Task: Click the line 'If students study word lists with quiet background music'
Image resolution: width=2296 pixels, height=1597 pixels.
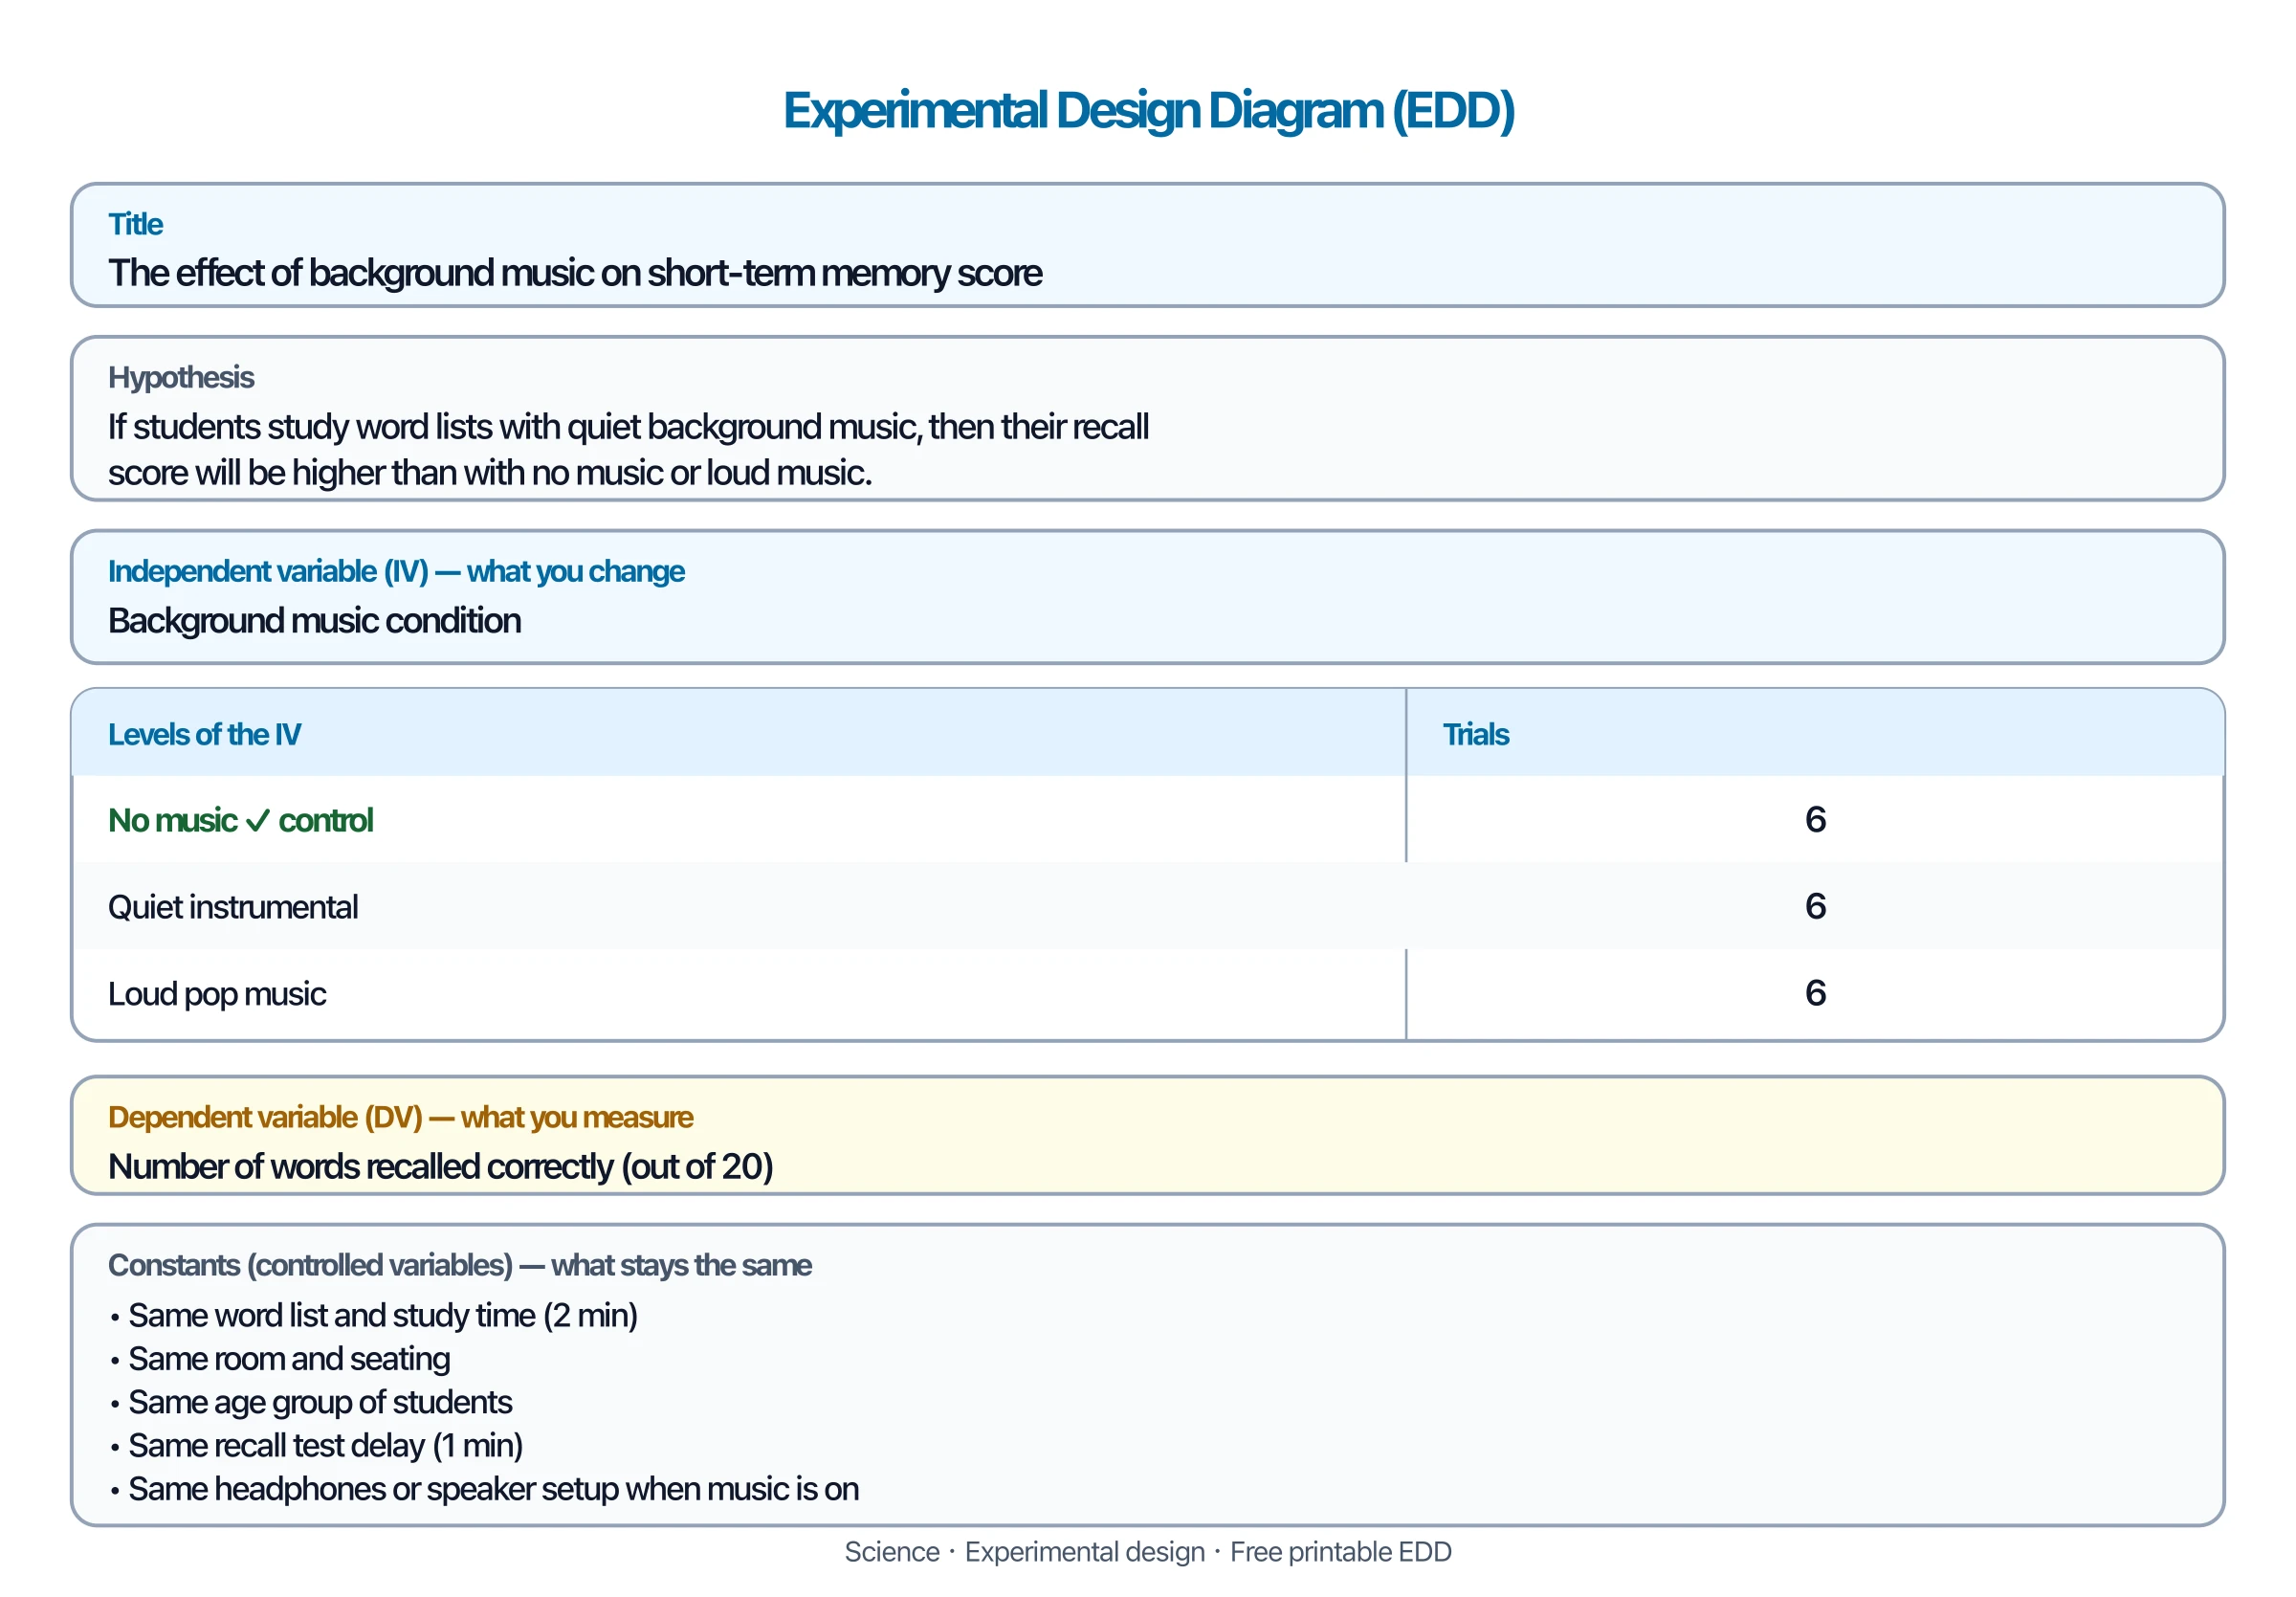Action: (x=628, y=427)
